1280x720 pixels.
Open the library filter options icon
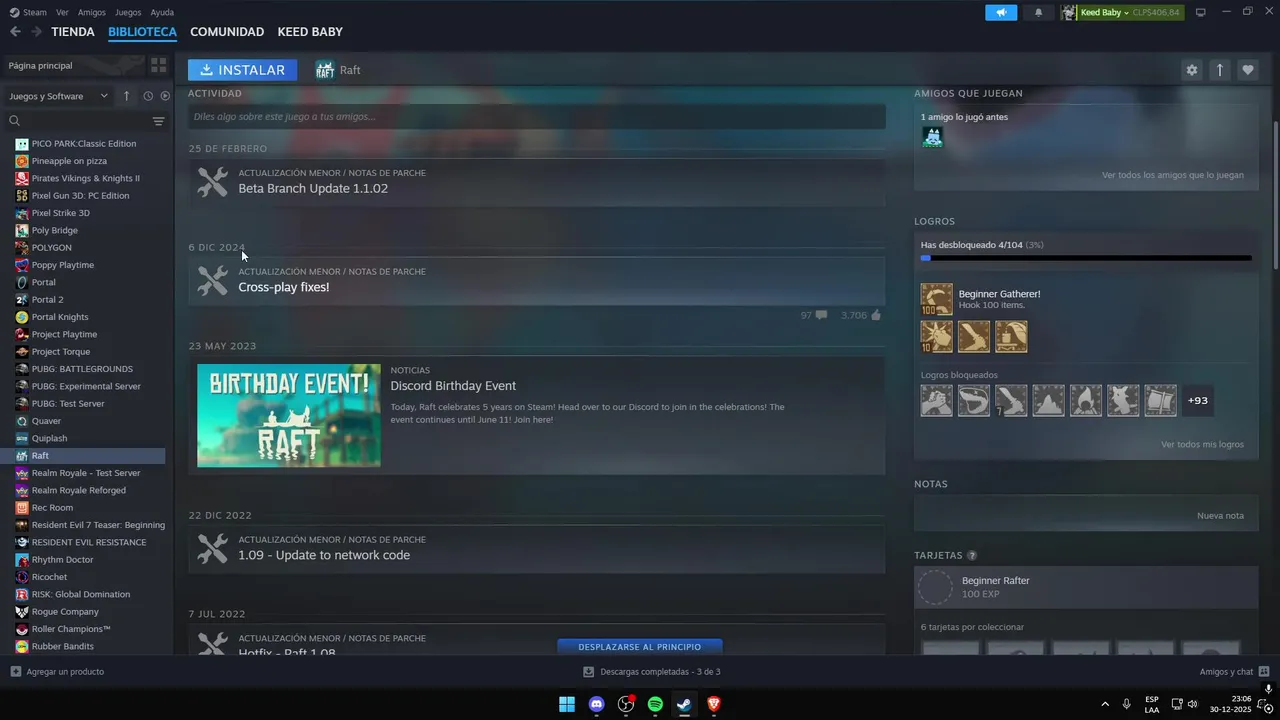point(158,121)
